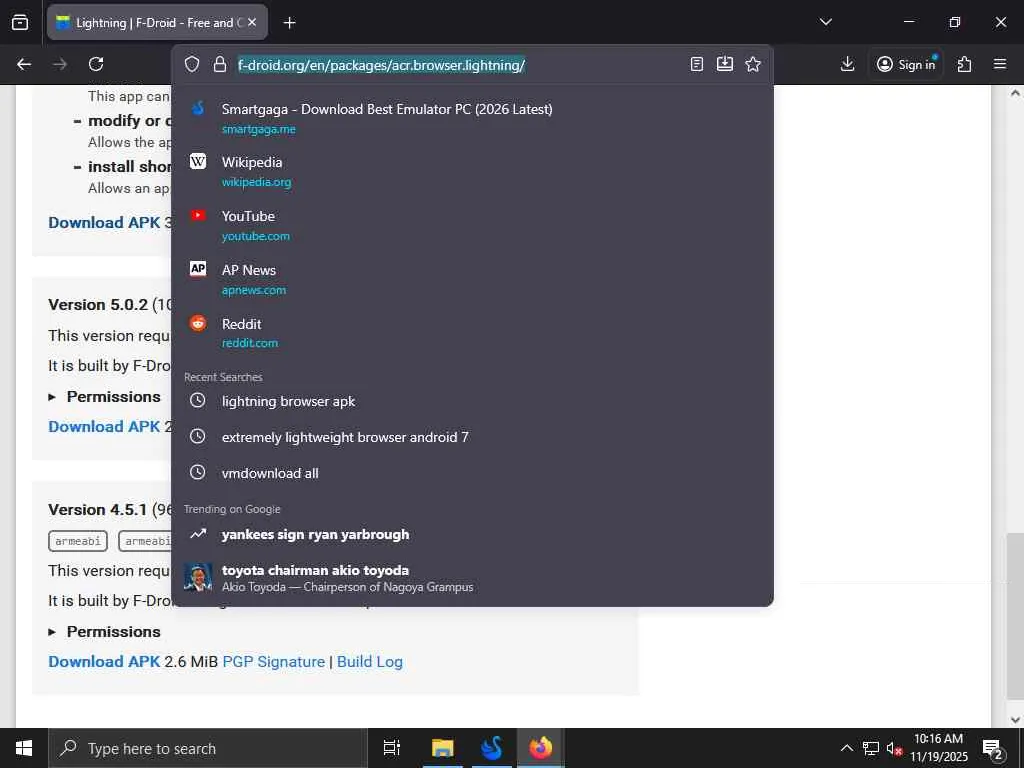Select the YouTube suggestion
Screen dimensions: 1024x768
tap(472, 225)
